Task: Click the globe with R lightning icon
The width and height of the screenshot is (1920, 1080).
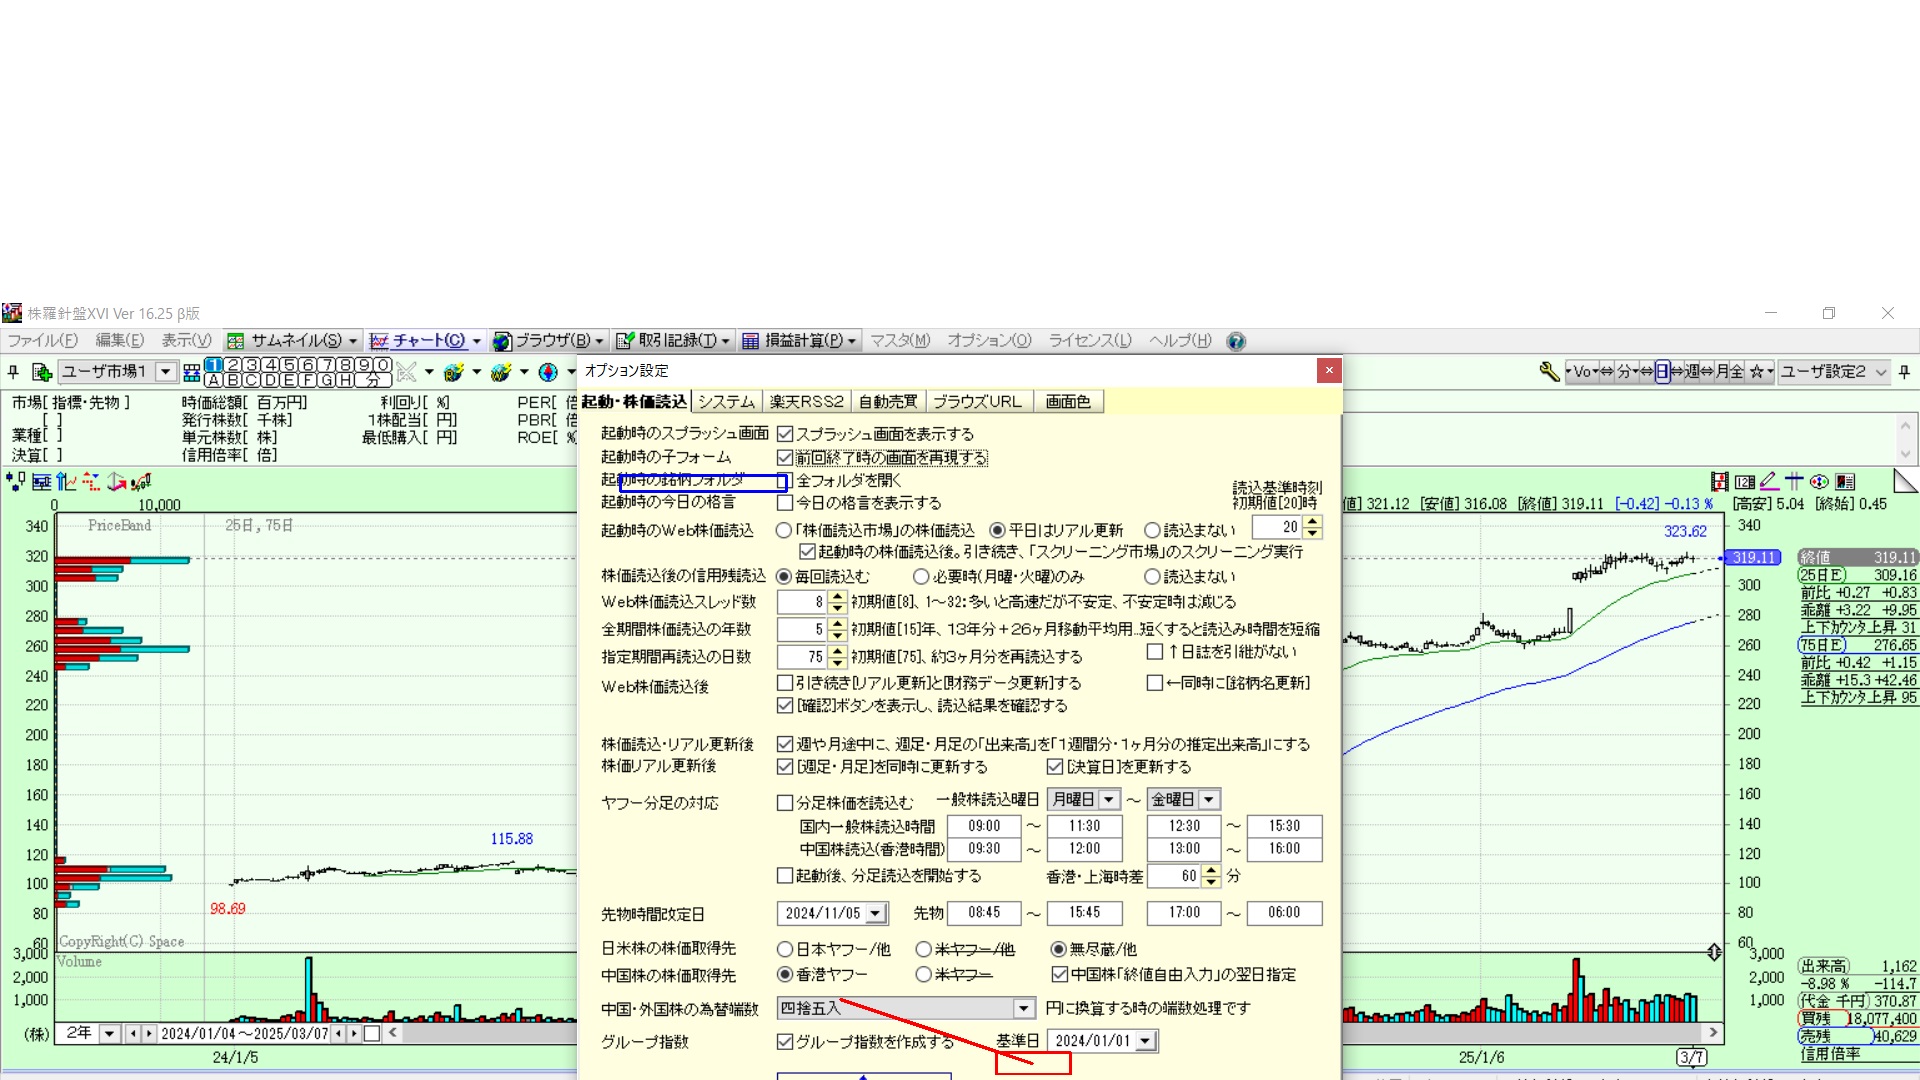Action: tap(454, 372)
